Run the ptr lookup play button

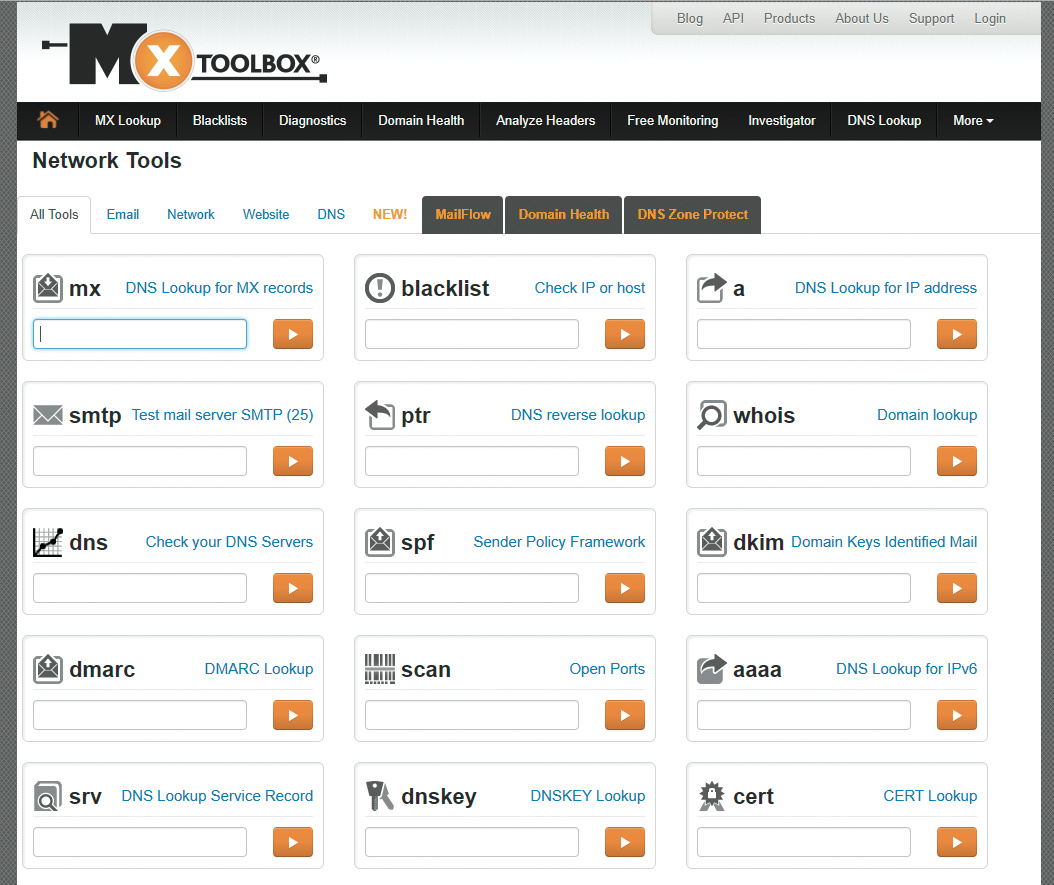coord(625,461)
